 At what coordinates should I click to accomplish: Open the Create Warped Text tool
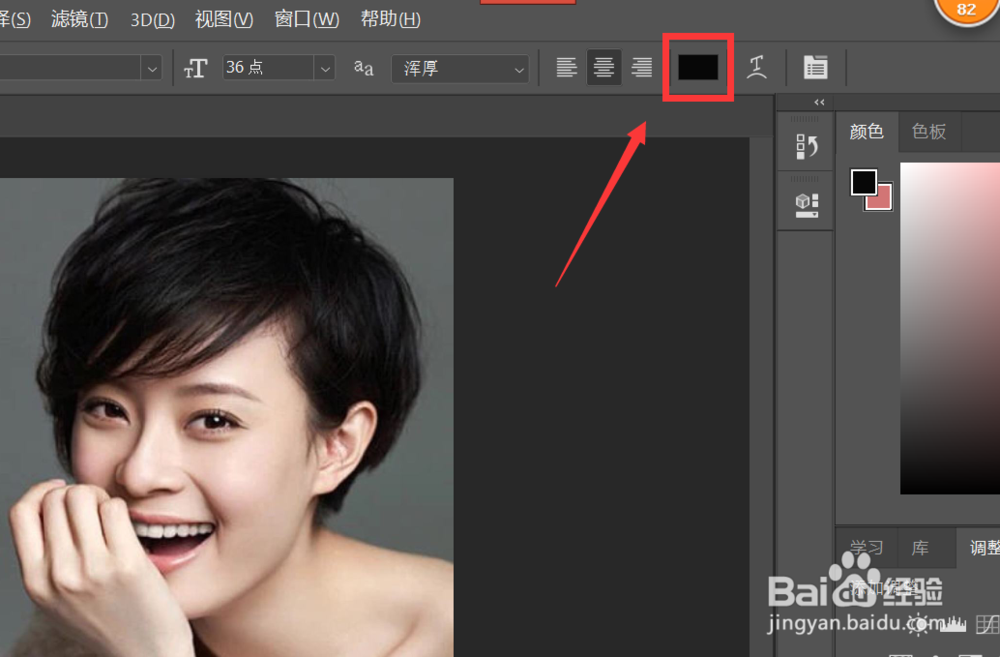[x=757, y=67]
